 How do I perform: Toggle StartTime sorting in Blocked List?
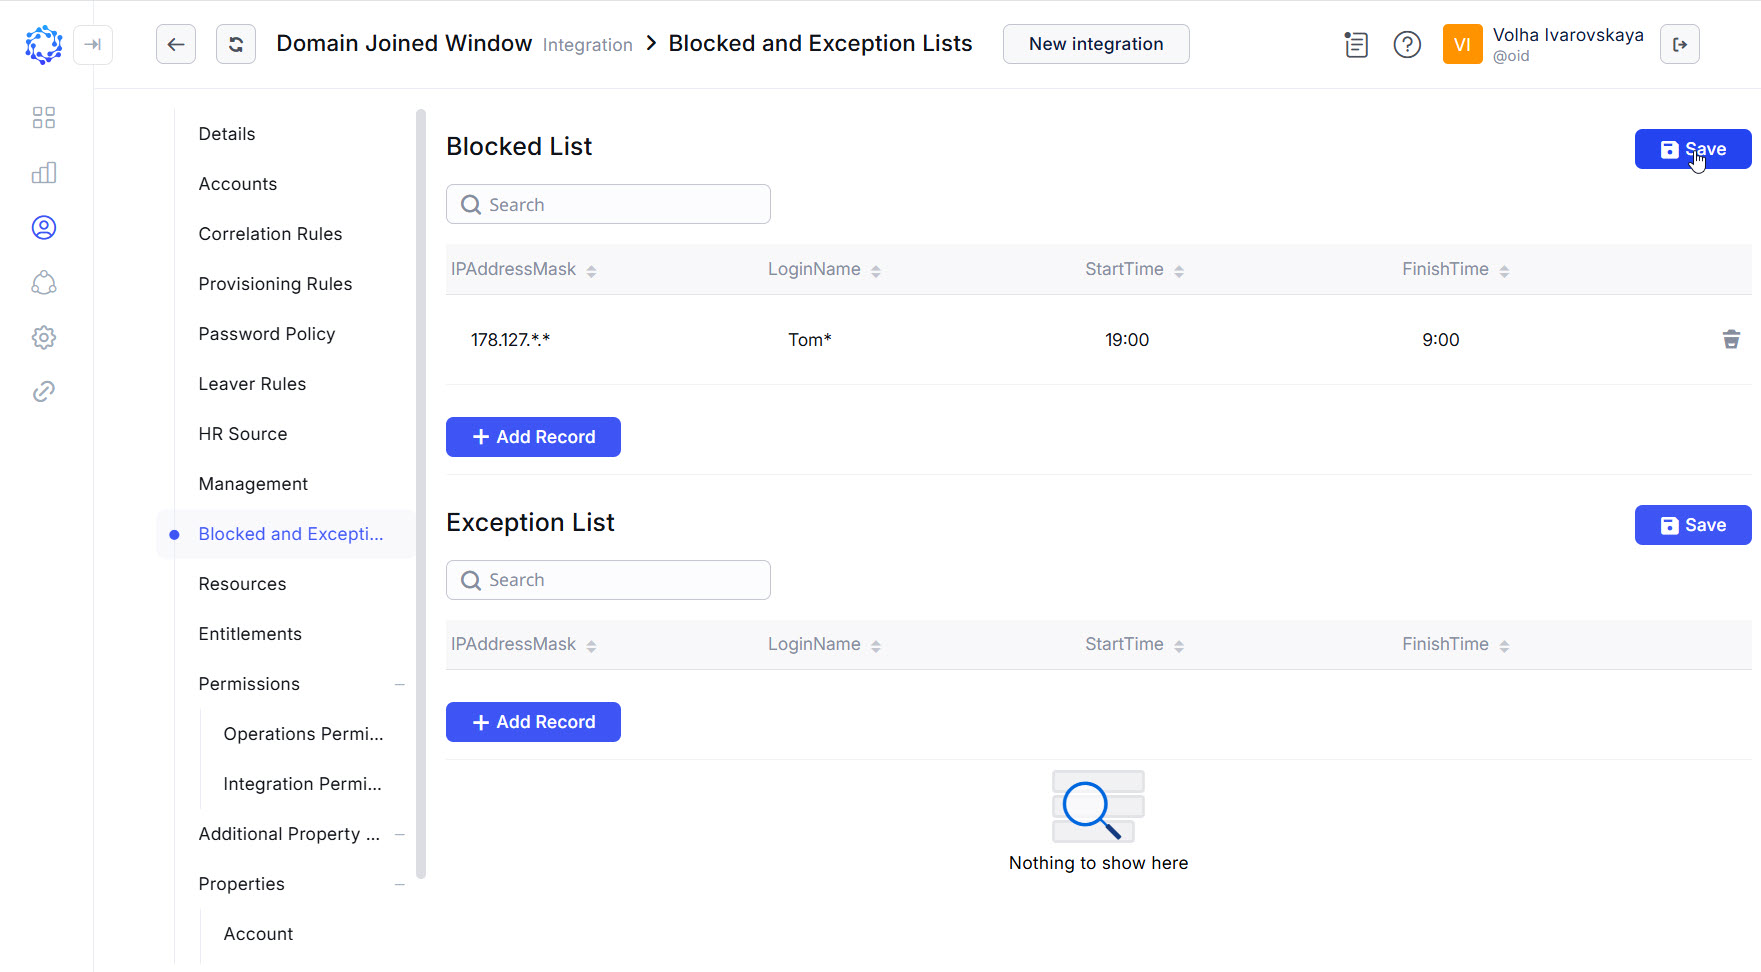point(1180,270)
